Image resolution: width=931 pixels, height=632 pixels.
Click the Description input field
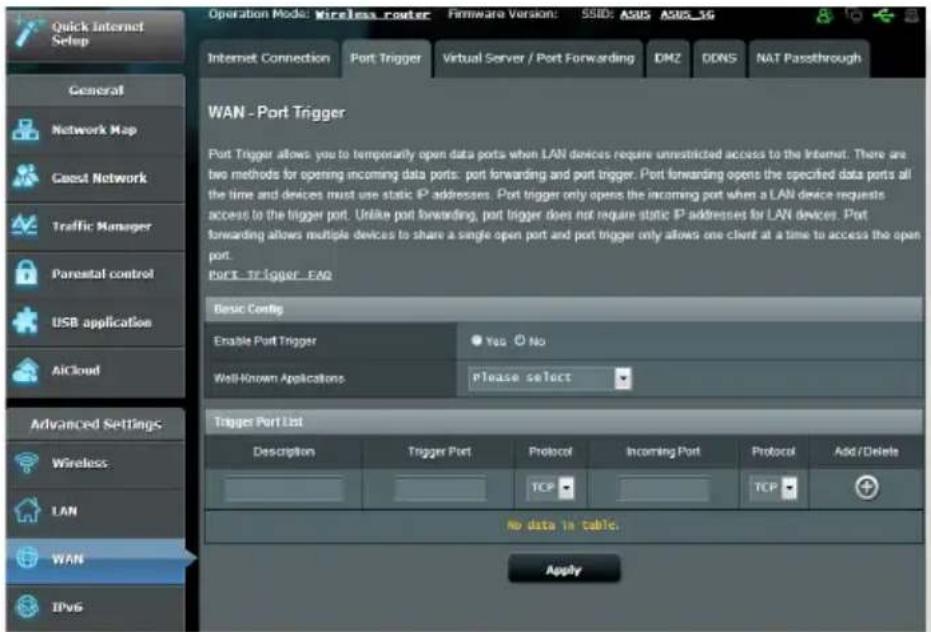(284, 489)
